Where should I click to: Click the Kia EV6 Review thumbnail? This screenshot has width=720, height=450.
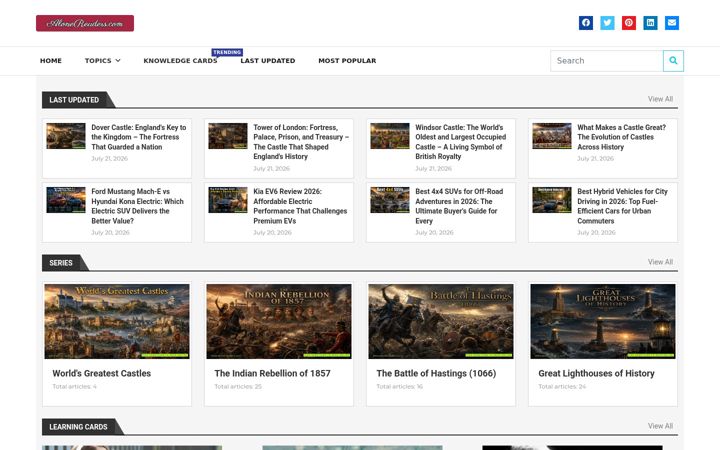tap(228, 200)
